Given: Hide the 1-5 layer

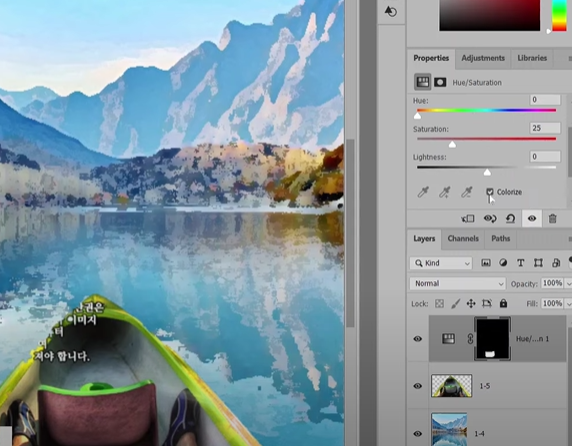Looking at the screenshot, I should pyautogui.click(x=418, y=386).
